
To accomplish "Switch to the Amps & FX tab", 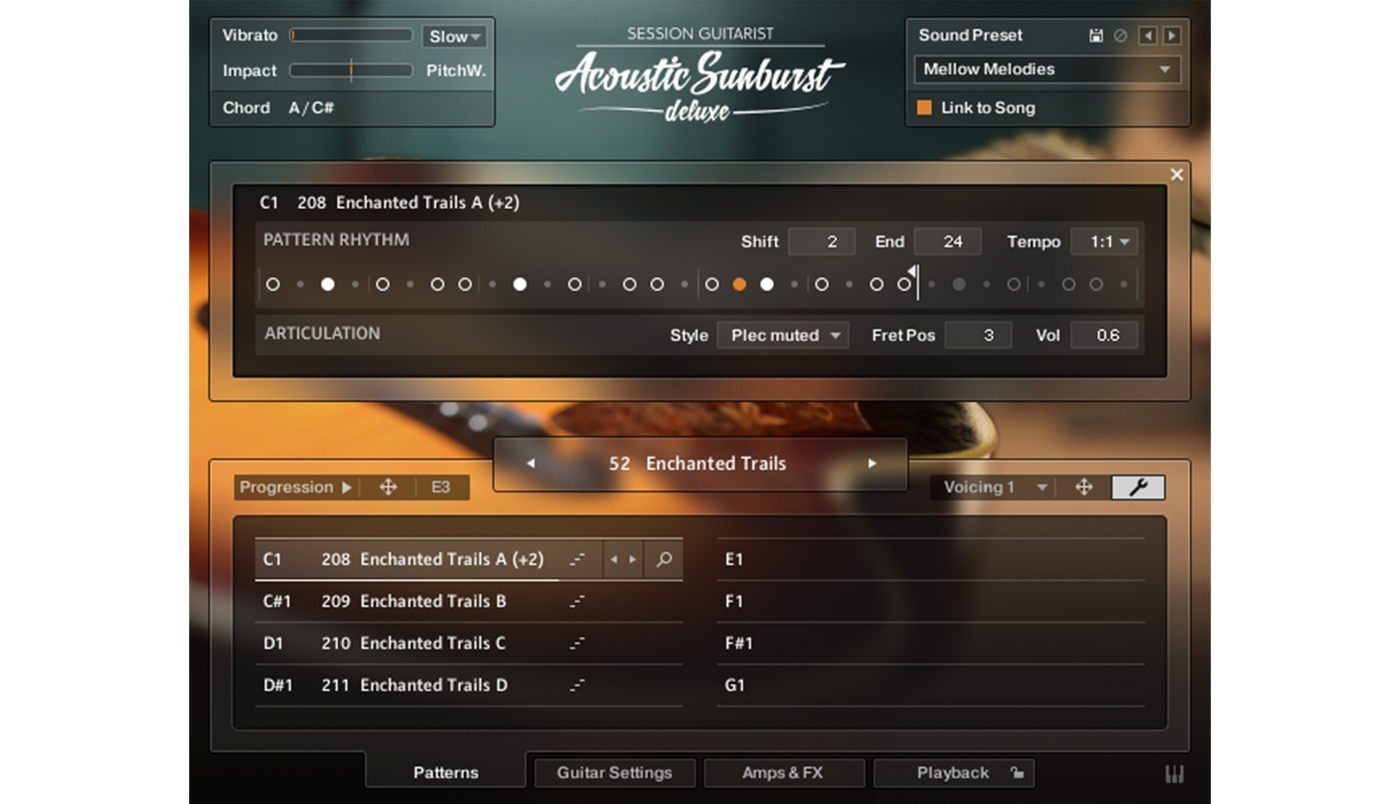I will coord(783,773).
